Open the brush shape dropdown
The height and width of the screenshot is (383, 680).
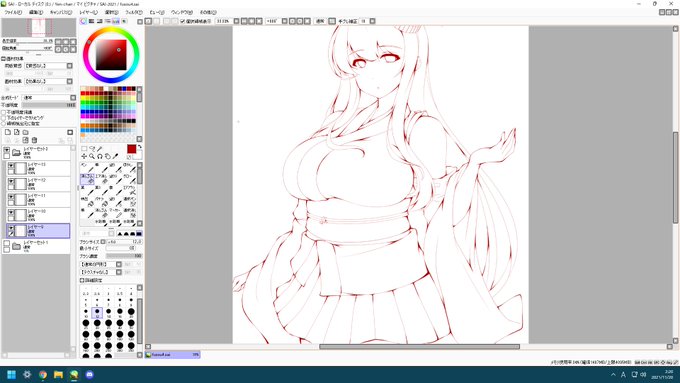coord(119,264)
